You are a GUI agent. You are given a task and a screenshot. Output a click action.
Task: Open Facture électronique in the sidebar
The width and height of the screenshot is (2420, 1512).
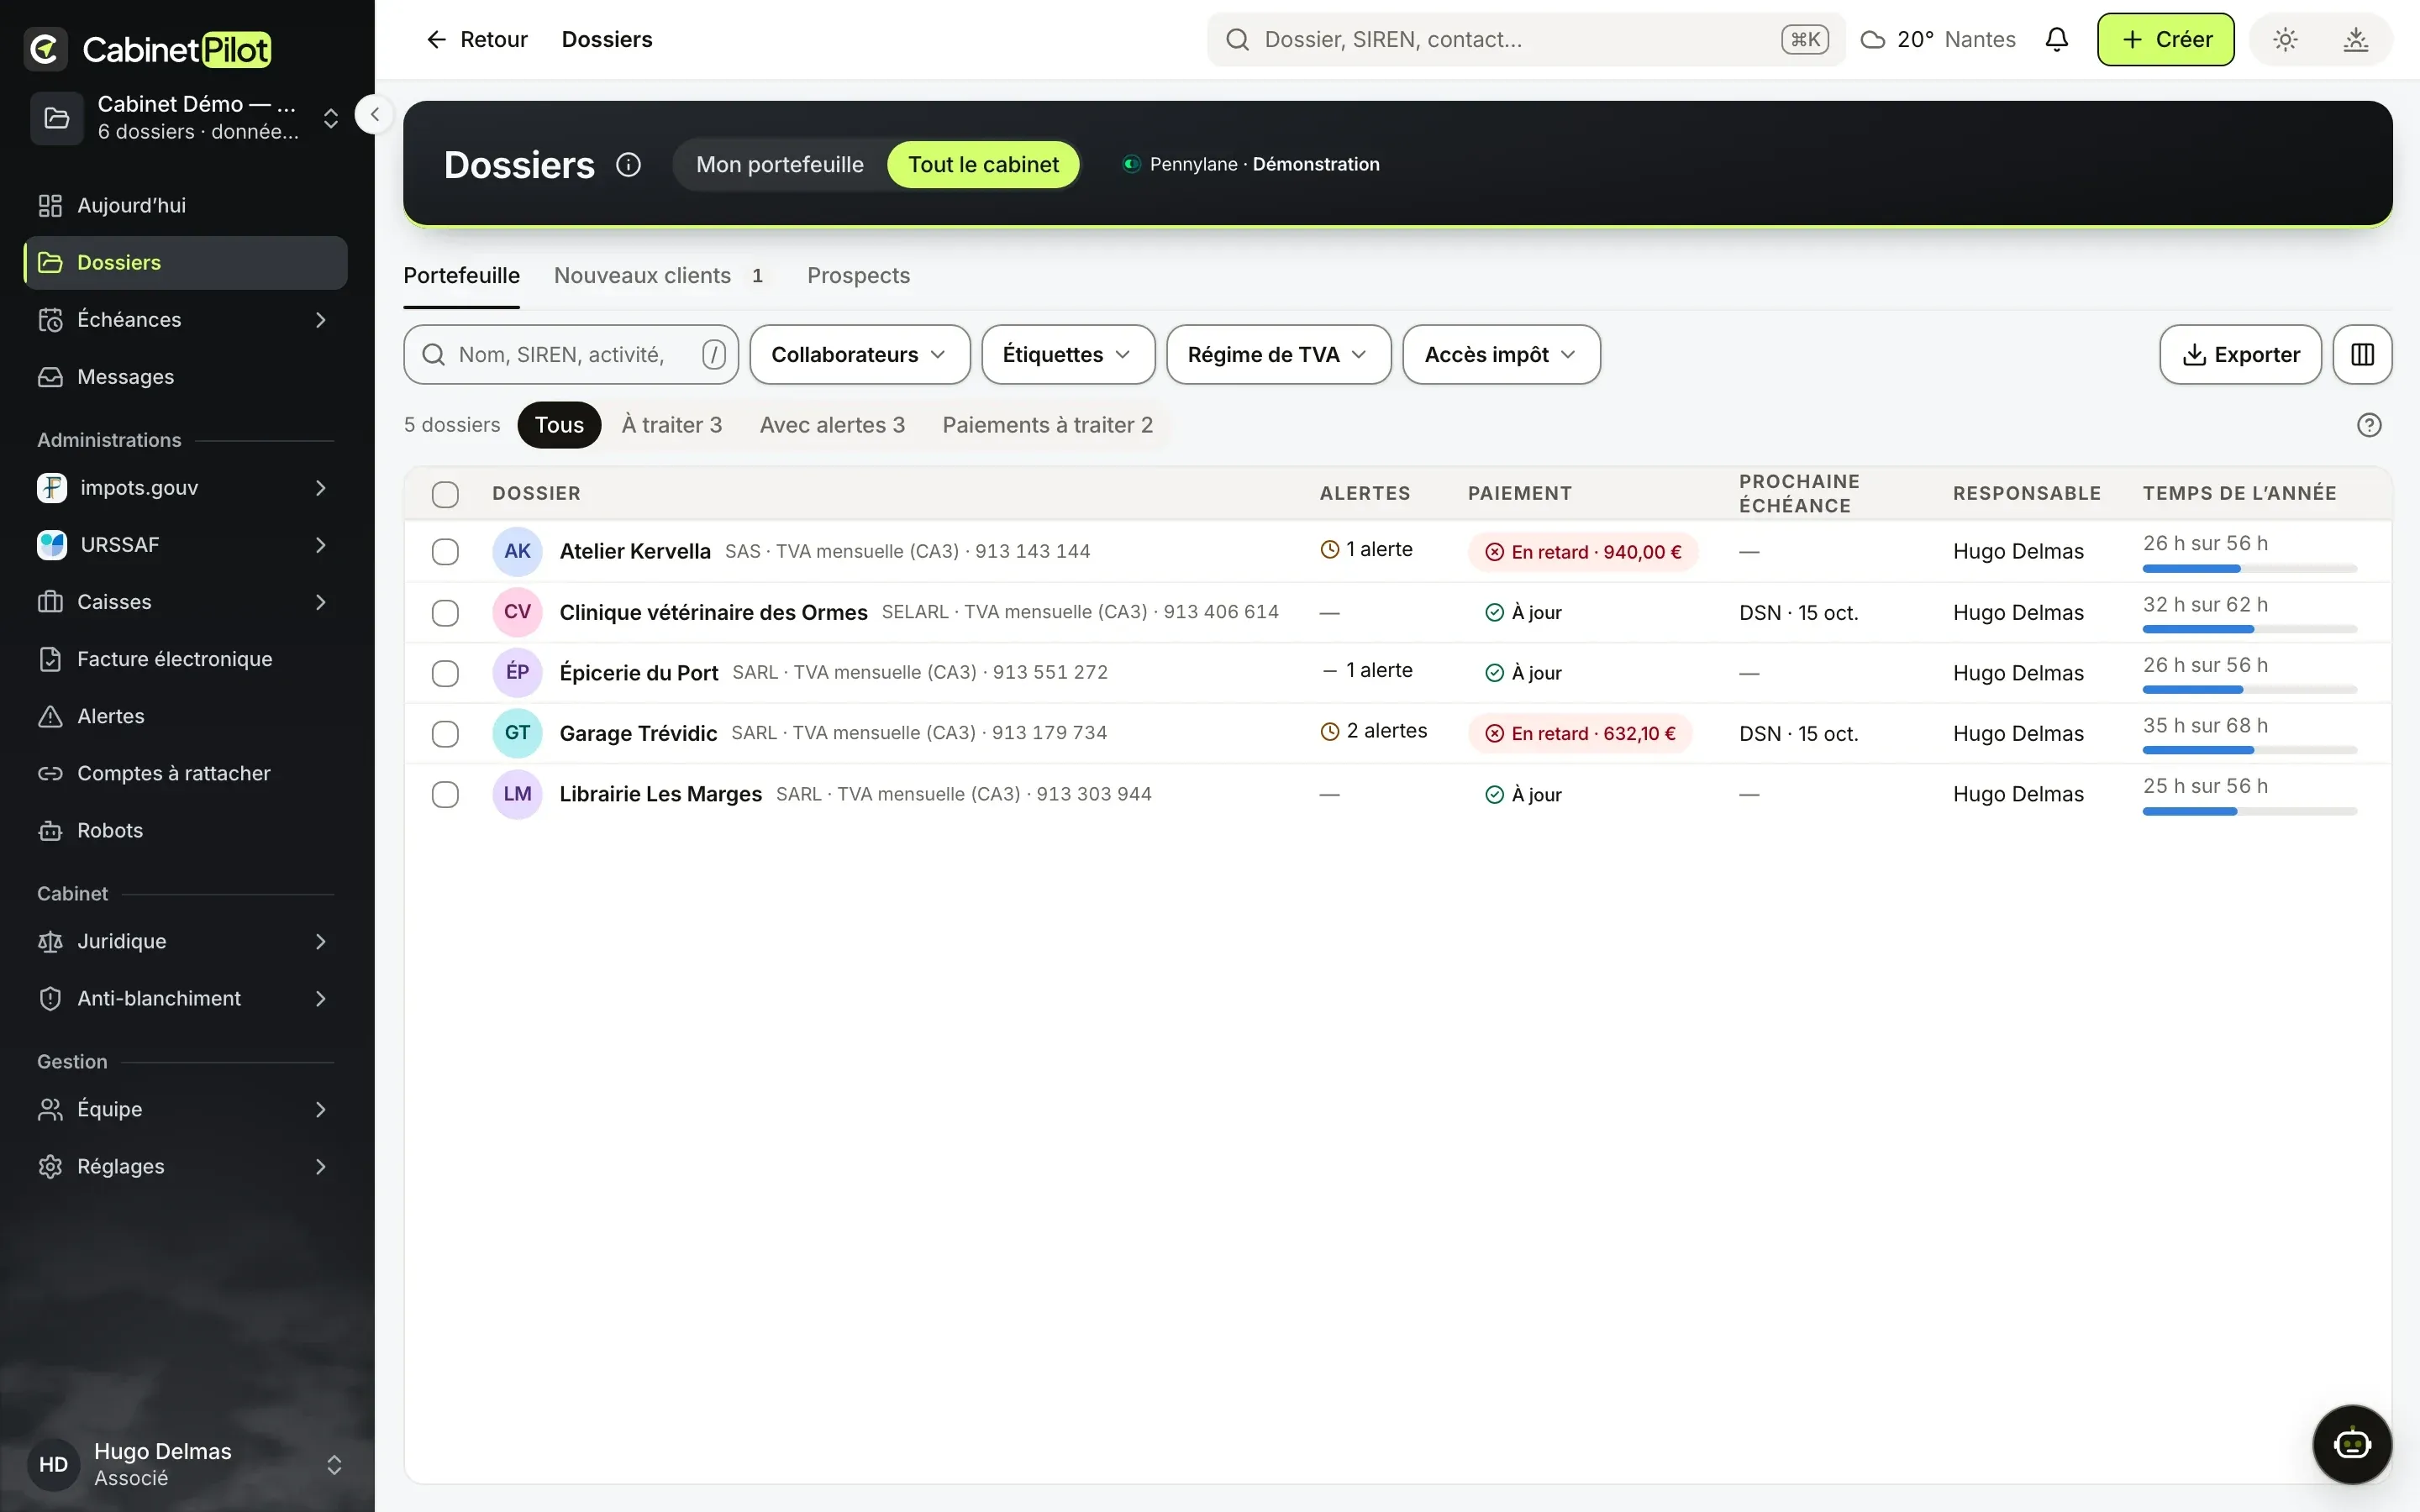185,659
